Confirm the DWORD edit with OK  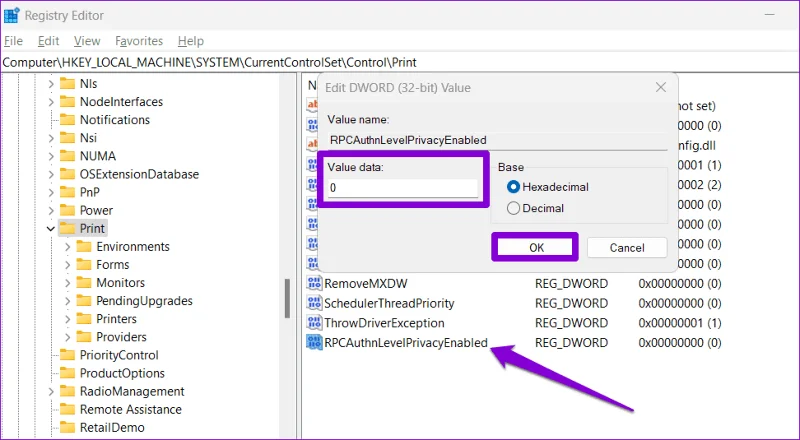(535, 248)
